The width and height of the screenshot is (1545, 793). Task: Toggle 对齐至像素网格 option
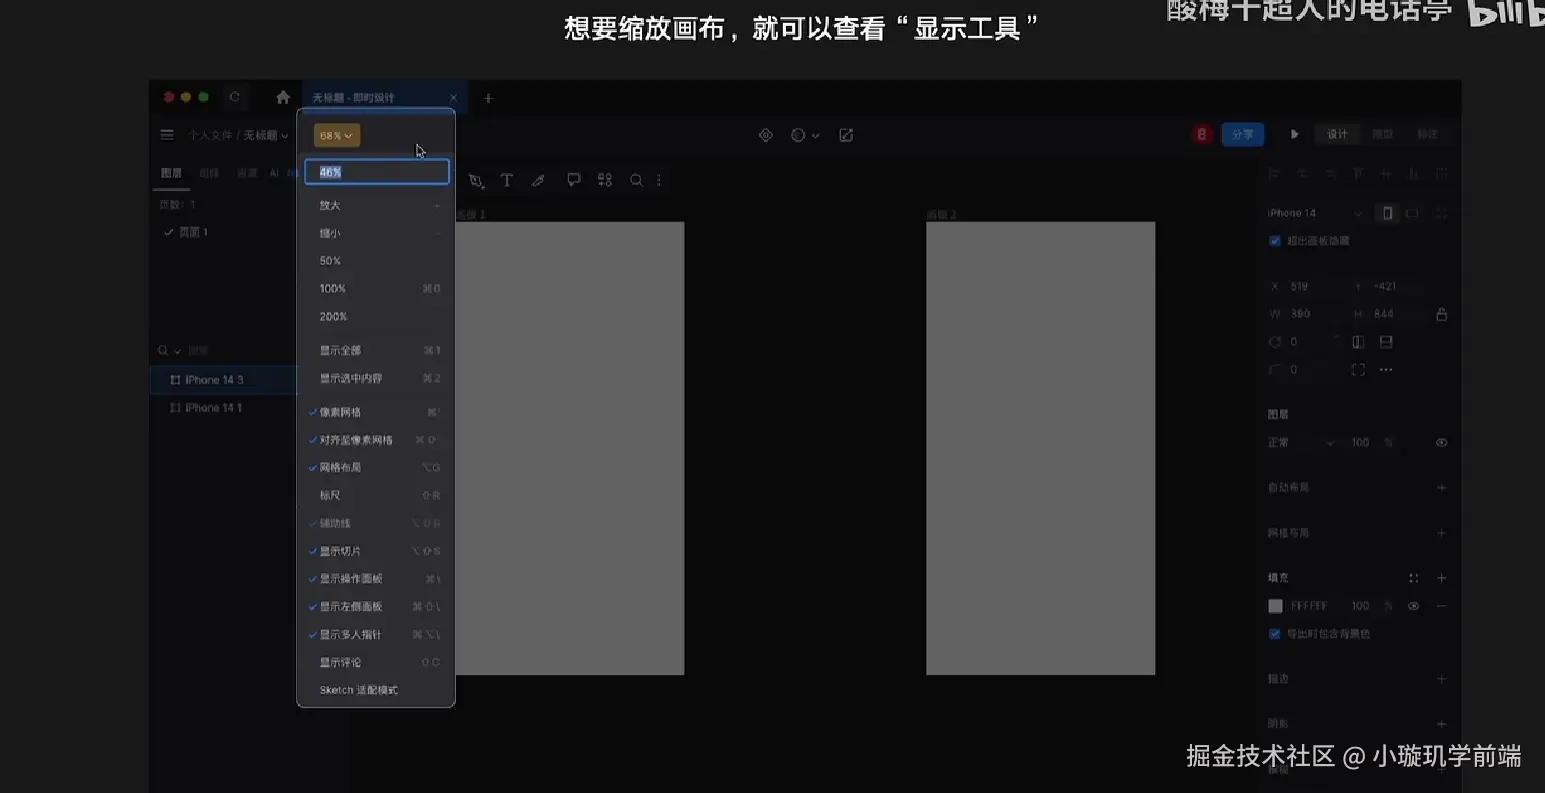[x=376, y=440]
